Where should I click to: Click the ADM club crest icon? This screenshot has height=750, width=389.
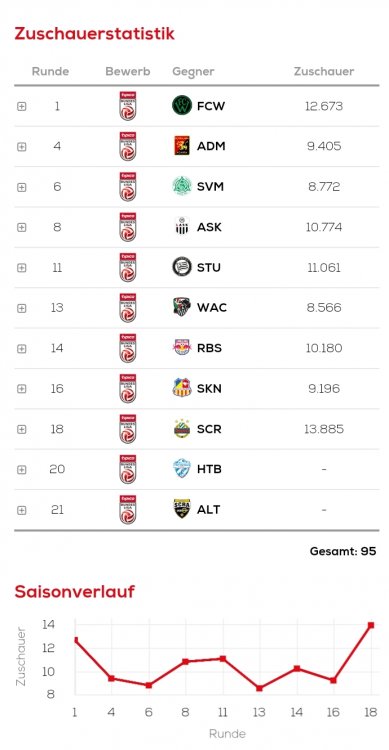[x=182, y=146]
